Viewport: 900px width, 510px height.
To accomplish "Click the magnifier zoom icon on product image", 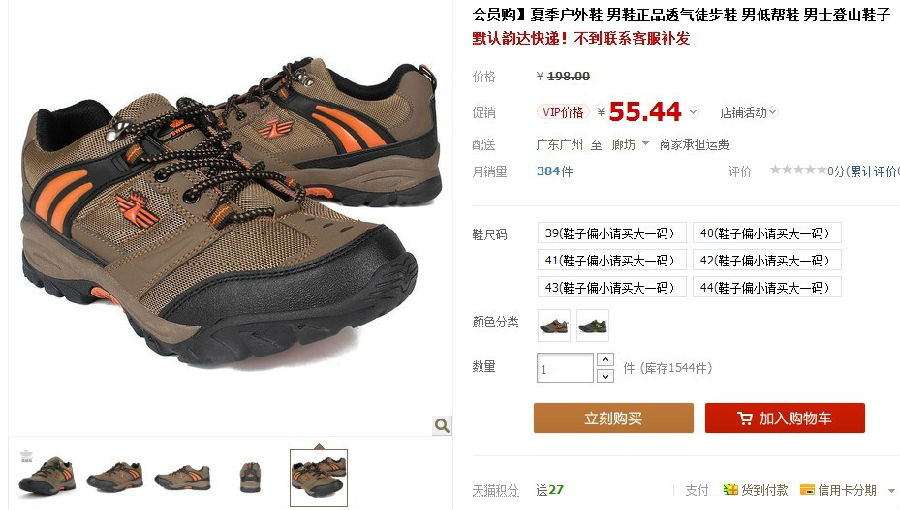I will [441, 426].
